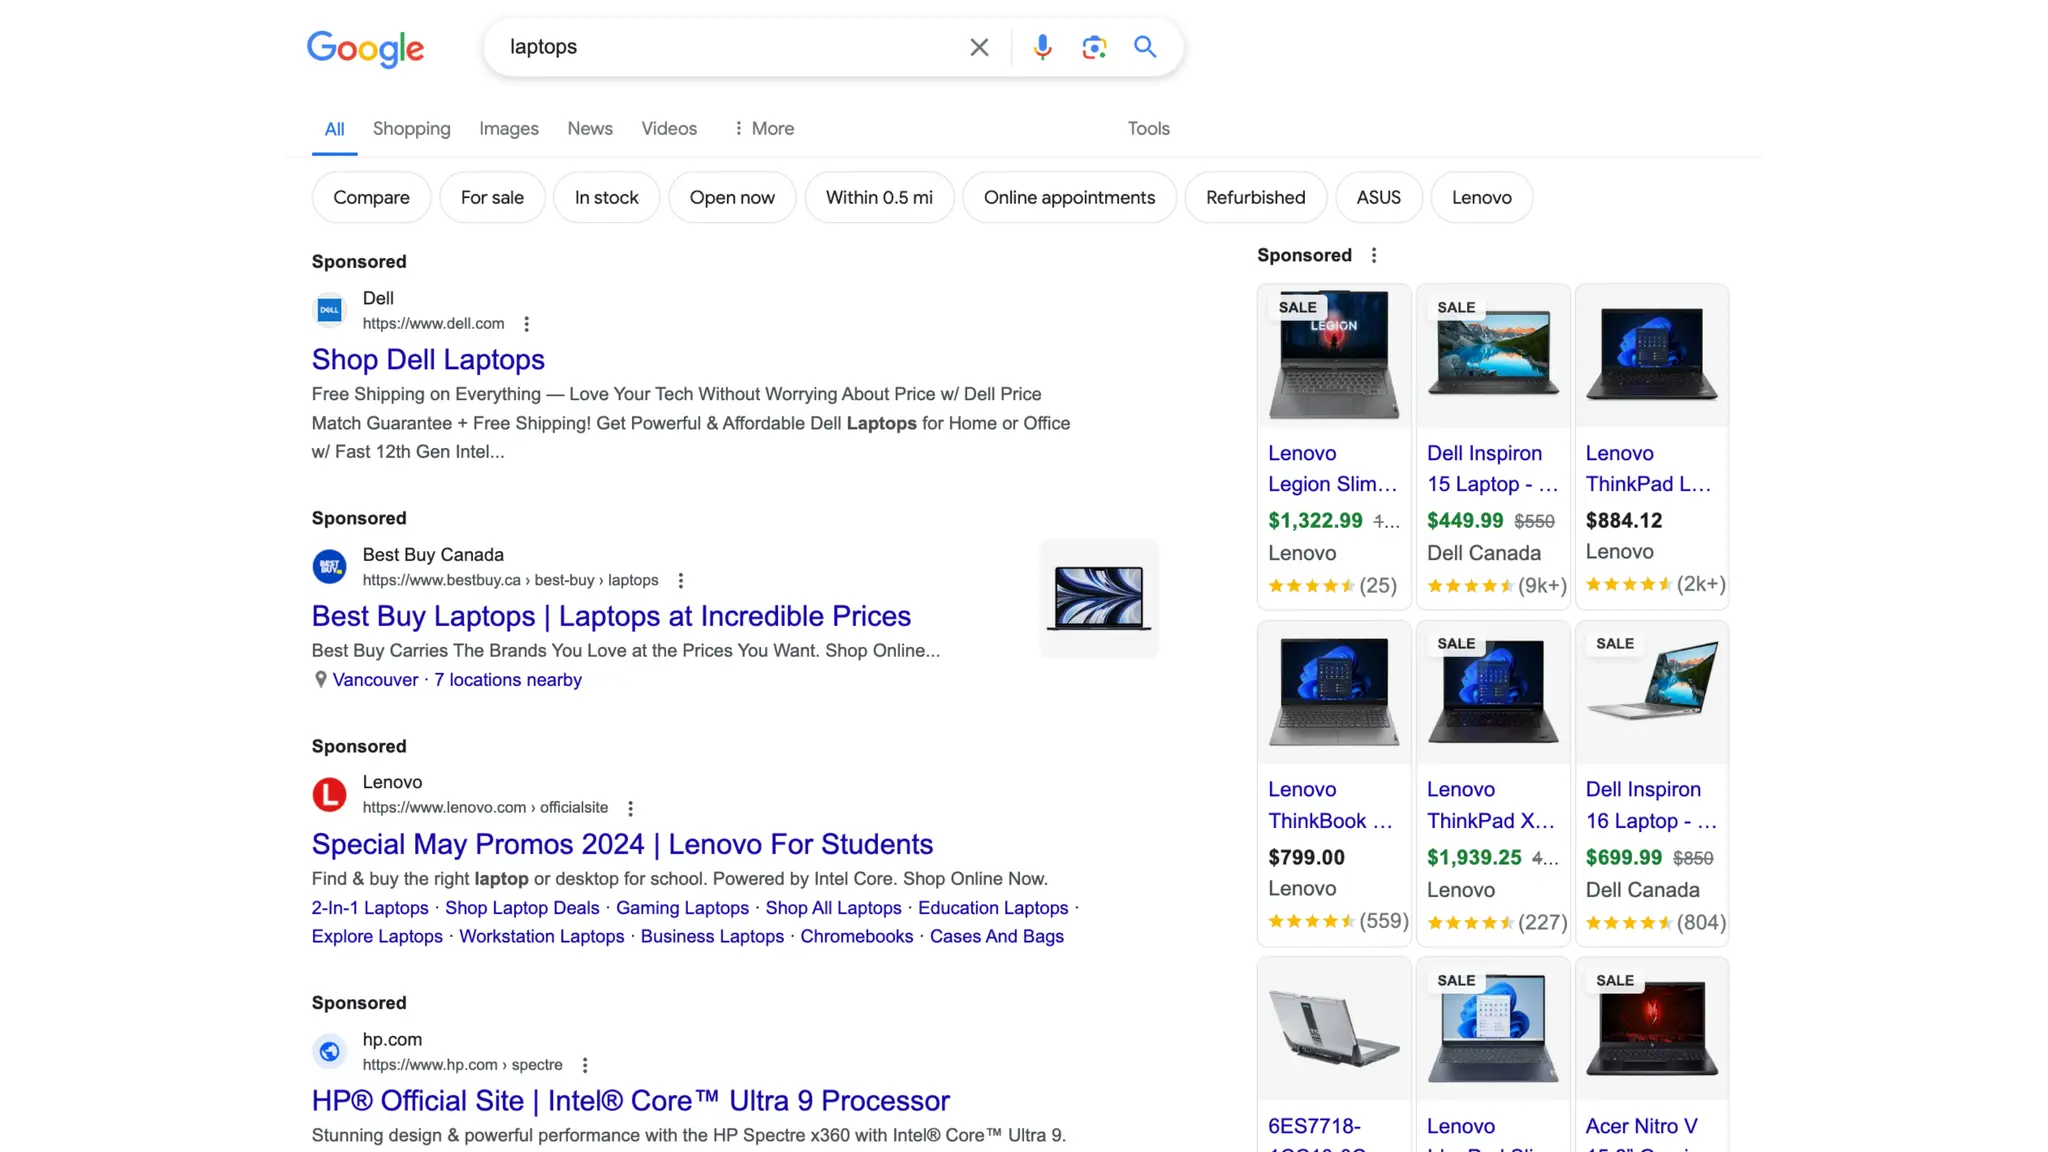Expand the More search categories menu
Screen dimensions: 2048x1152
click(x=764, y=129)
